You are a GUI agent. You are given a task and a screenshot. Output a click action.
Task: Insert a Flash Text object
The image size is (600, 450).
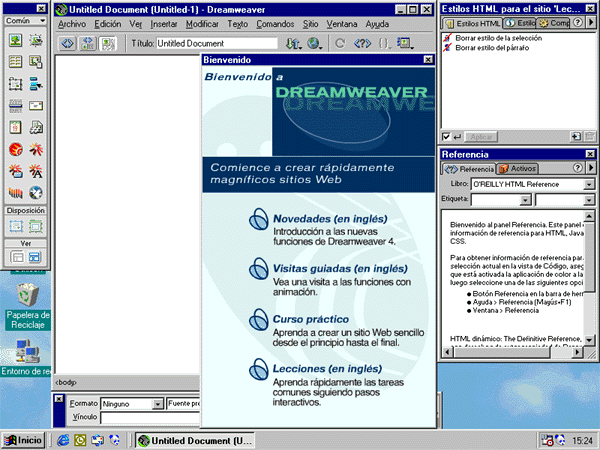point(36,171)
